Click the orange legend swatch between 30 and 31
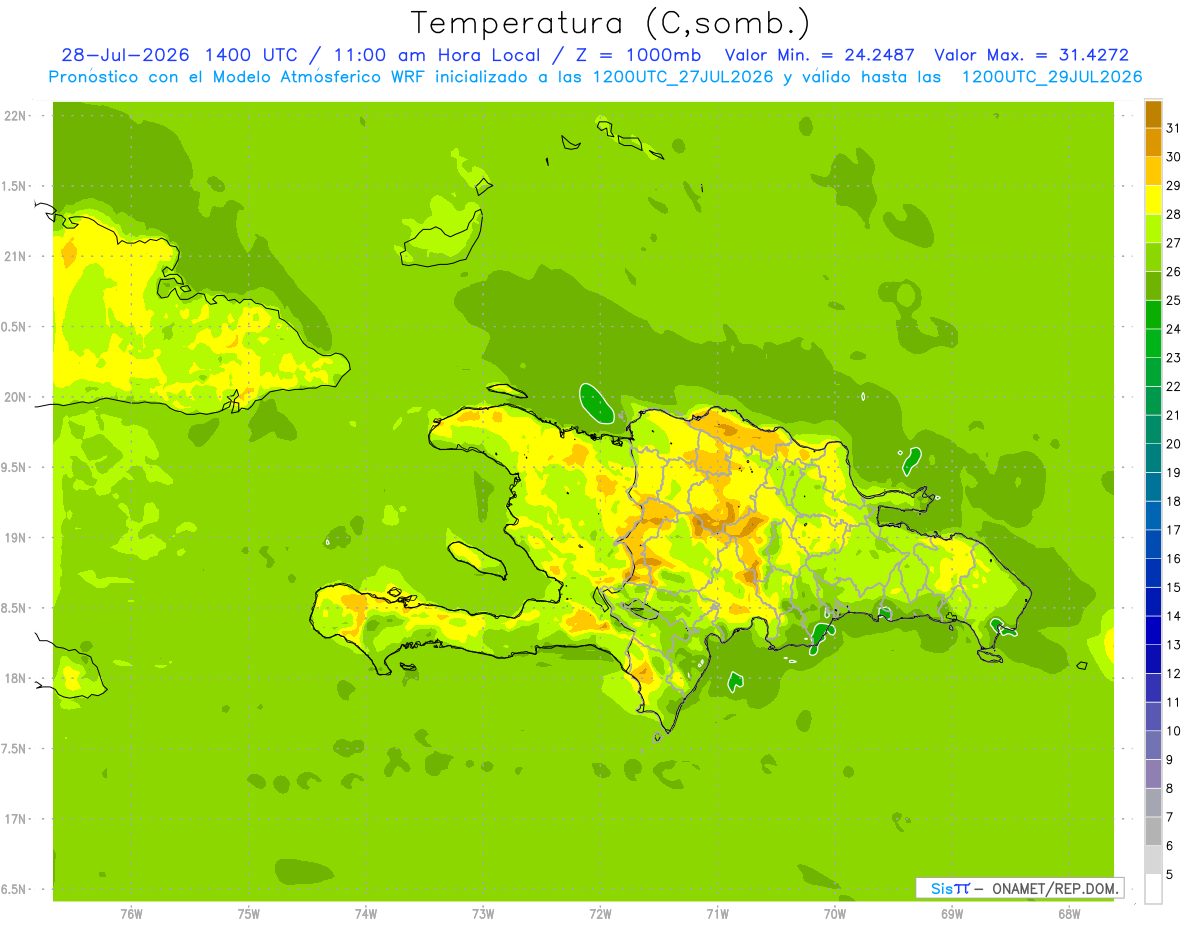This screenshot has width=1200, height=927. point(1153,143)
